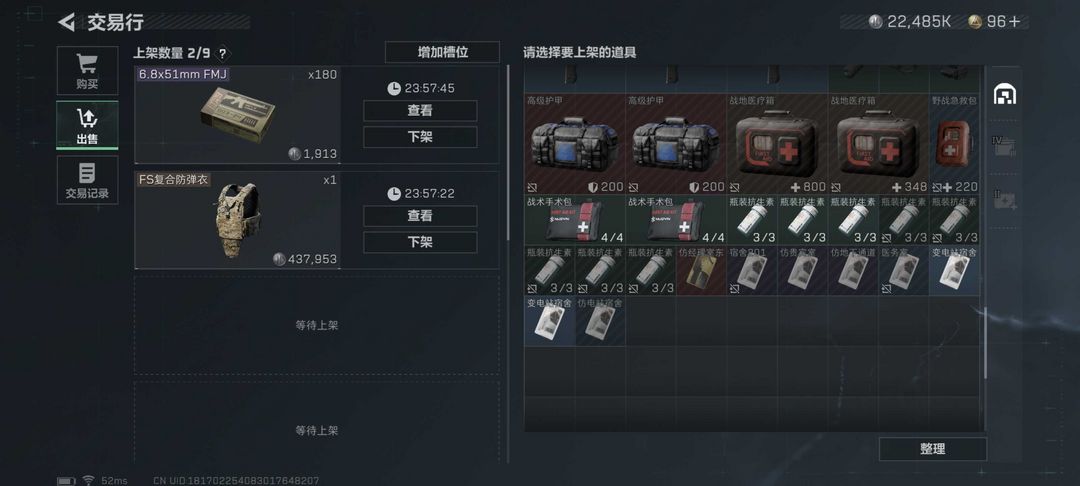This screenshot has width=1080, height=486.
Task: View the 6.8x51mm FMJ listing via 查看
Action: pos(420,111)
